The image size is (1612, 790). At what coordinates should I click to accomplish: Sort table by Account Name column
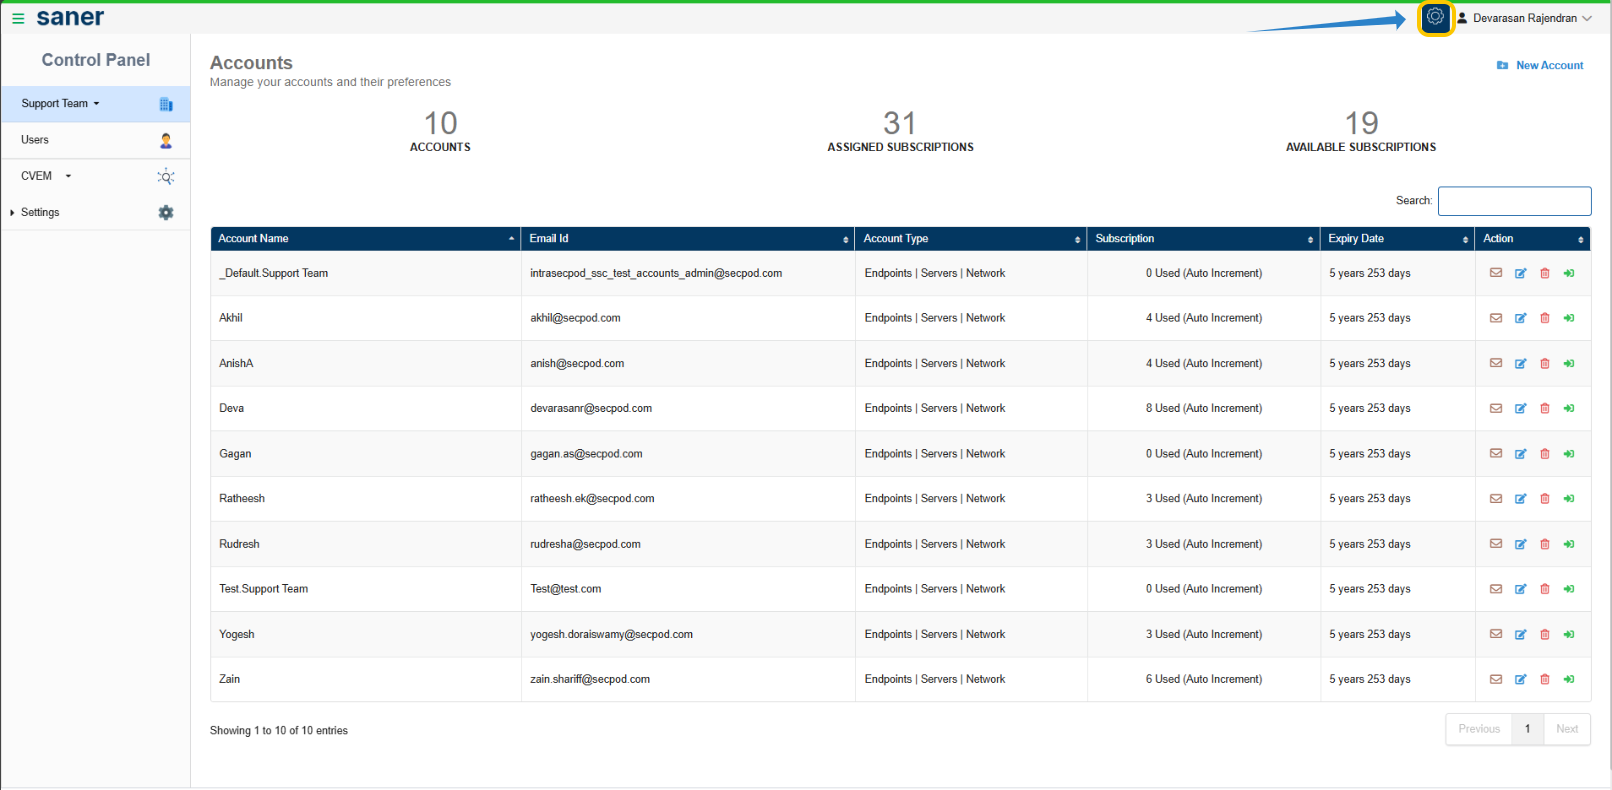[x=366, y=239]
